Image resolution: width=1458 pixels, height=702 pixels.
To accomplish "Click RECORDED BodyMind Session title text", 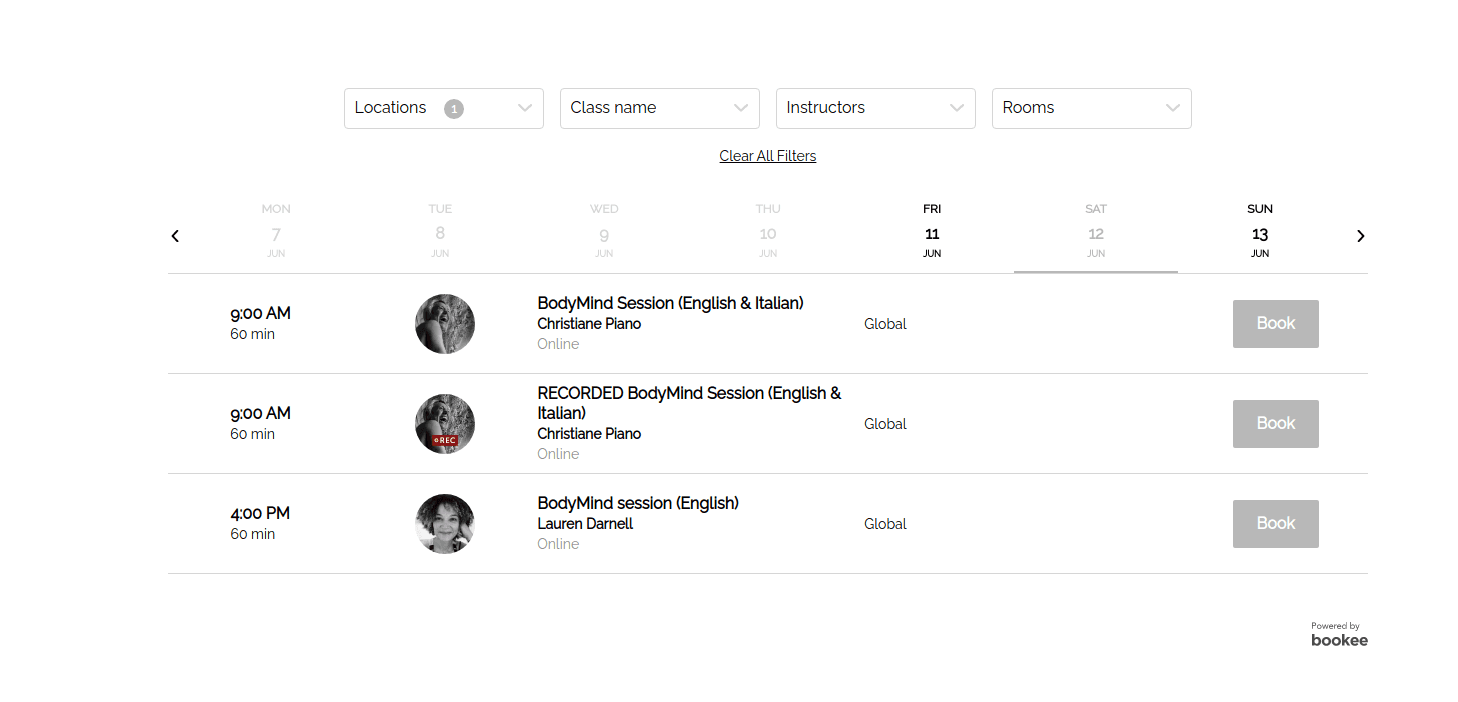I will pos(689,403).
